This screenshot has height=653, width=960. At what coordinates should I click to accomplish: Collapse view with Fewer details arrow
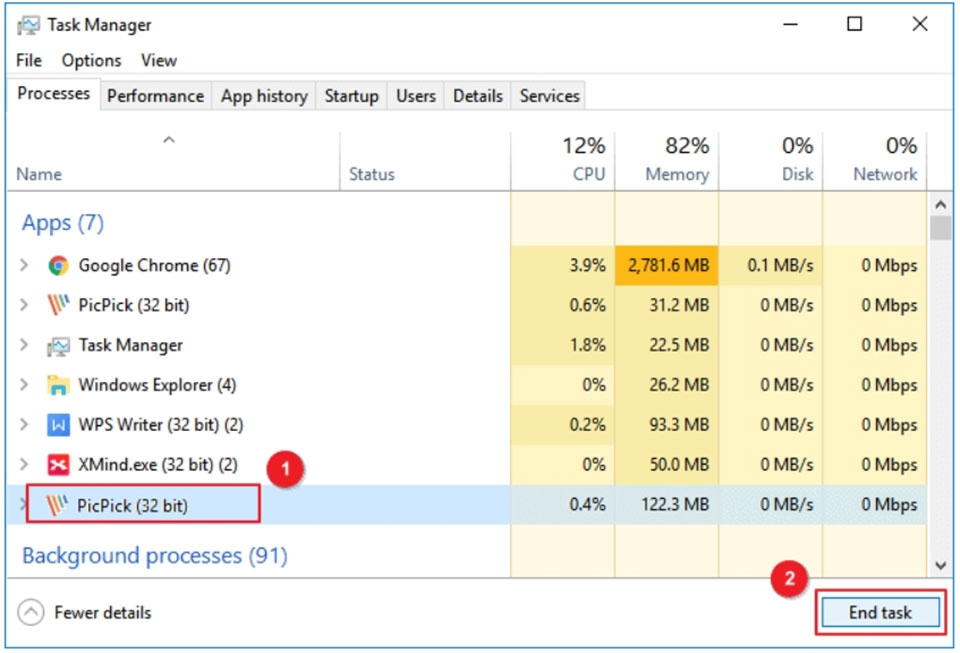tap(31, 612)
